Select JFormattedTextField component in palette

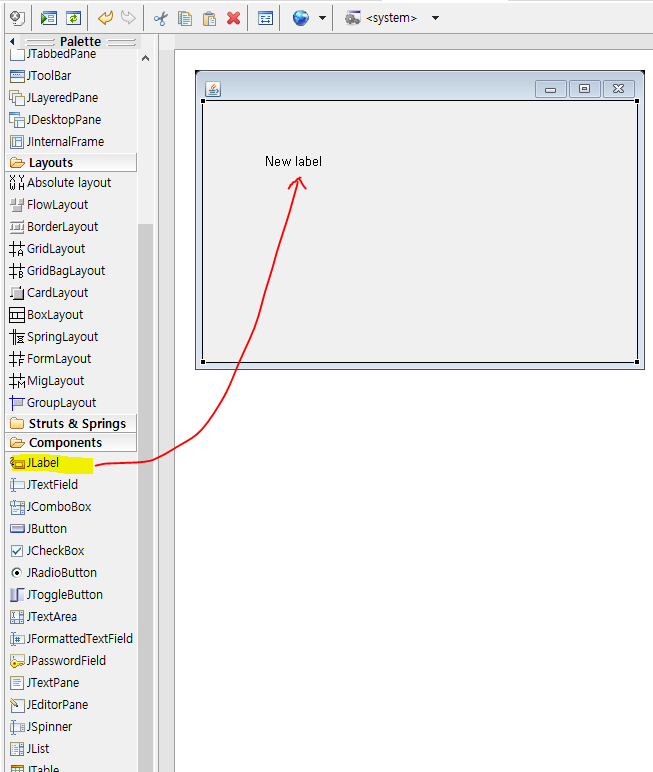71,639
